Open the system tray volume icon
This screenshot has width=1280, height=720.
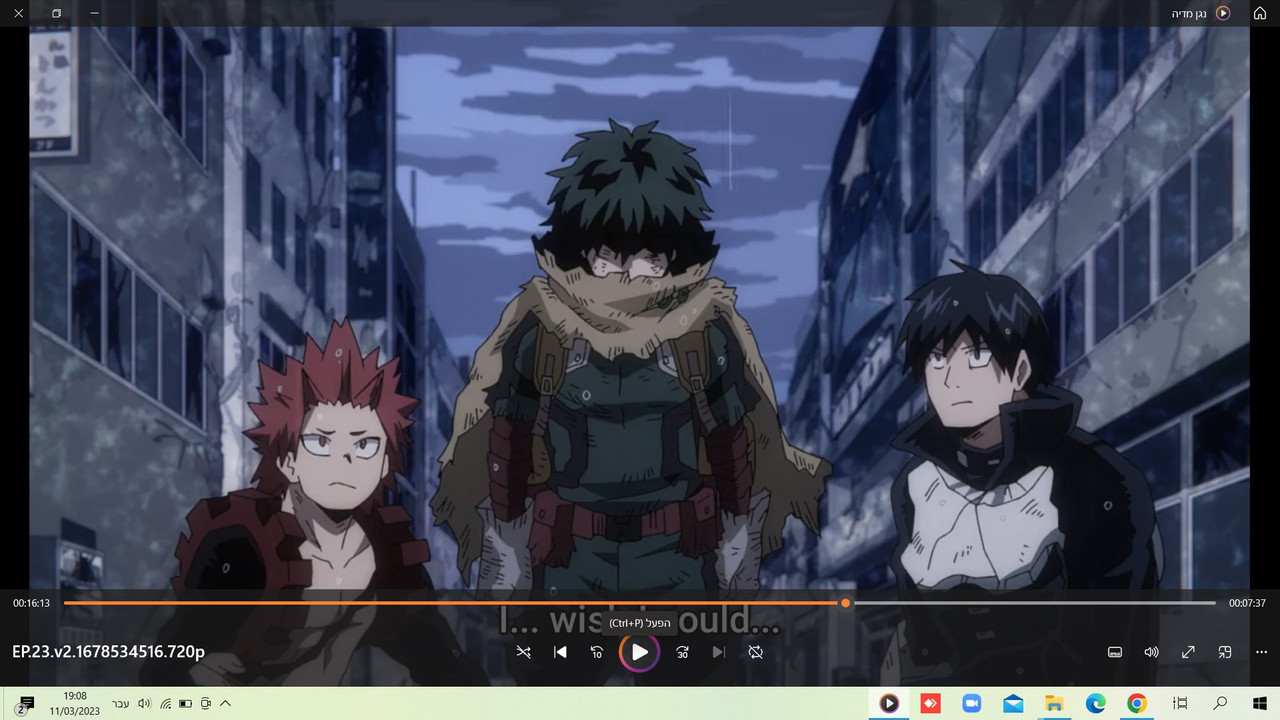[144, 704]
